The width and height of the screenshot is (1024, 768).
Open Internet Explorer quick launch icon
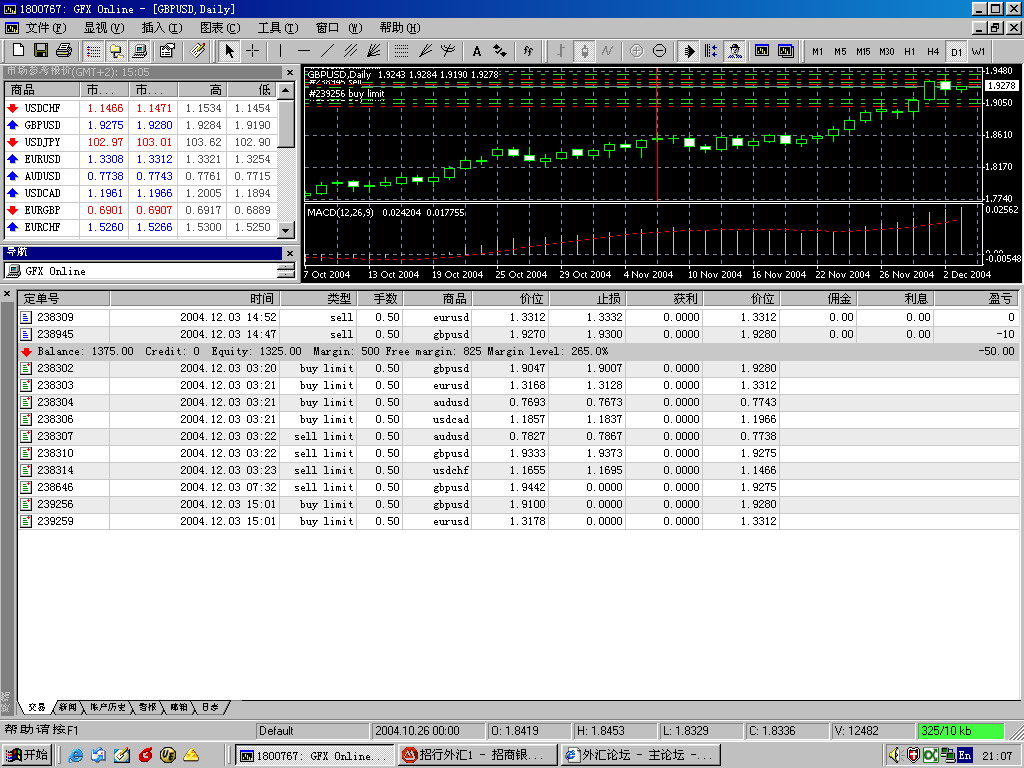click(x=76, y=756)
